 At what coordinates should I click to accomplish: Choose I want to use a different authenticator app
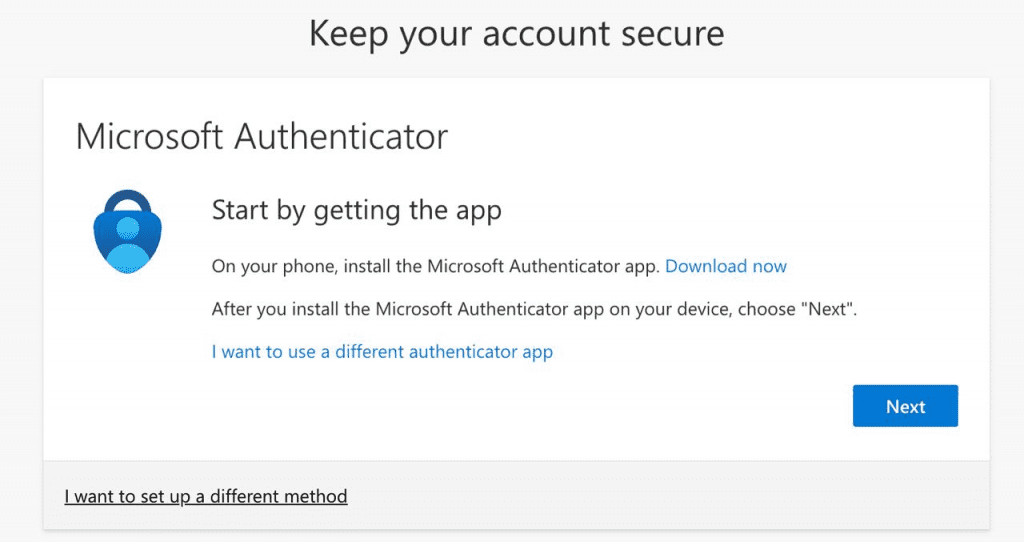click(382, 351)
